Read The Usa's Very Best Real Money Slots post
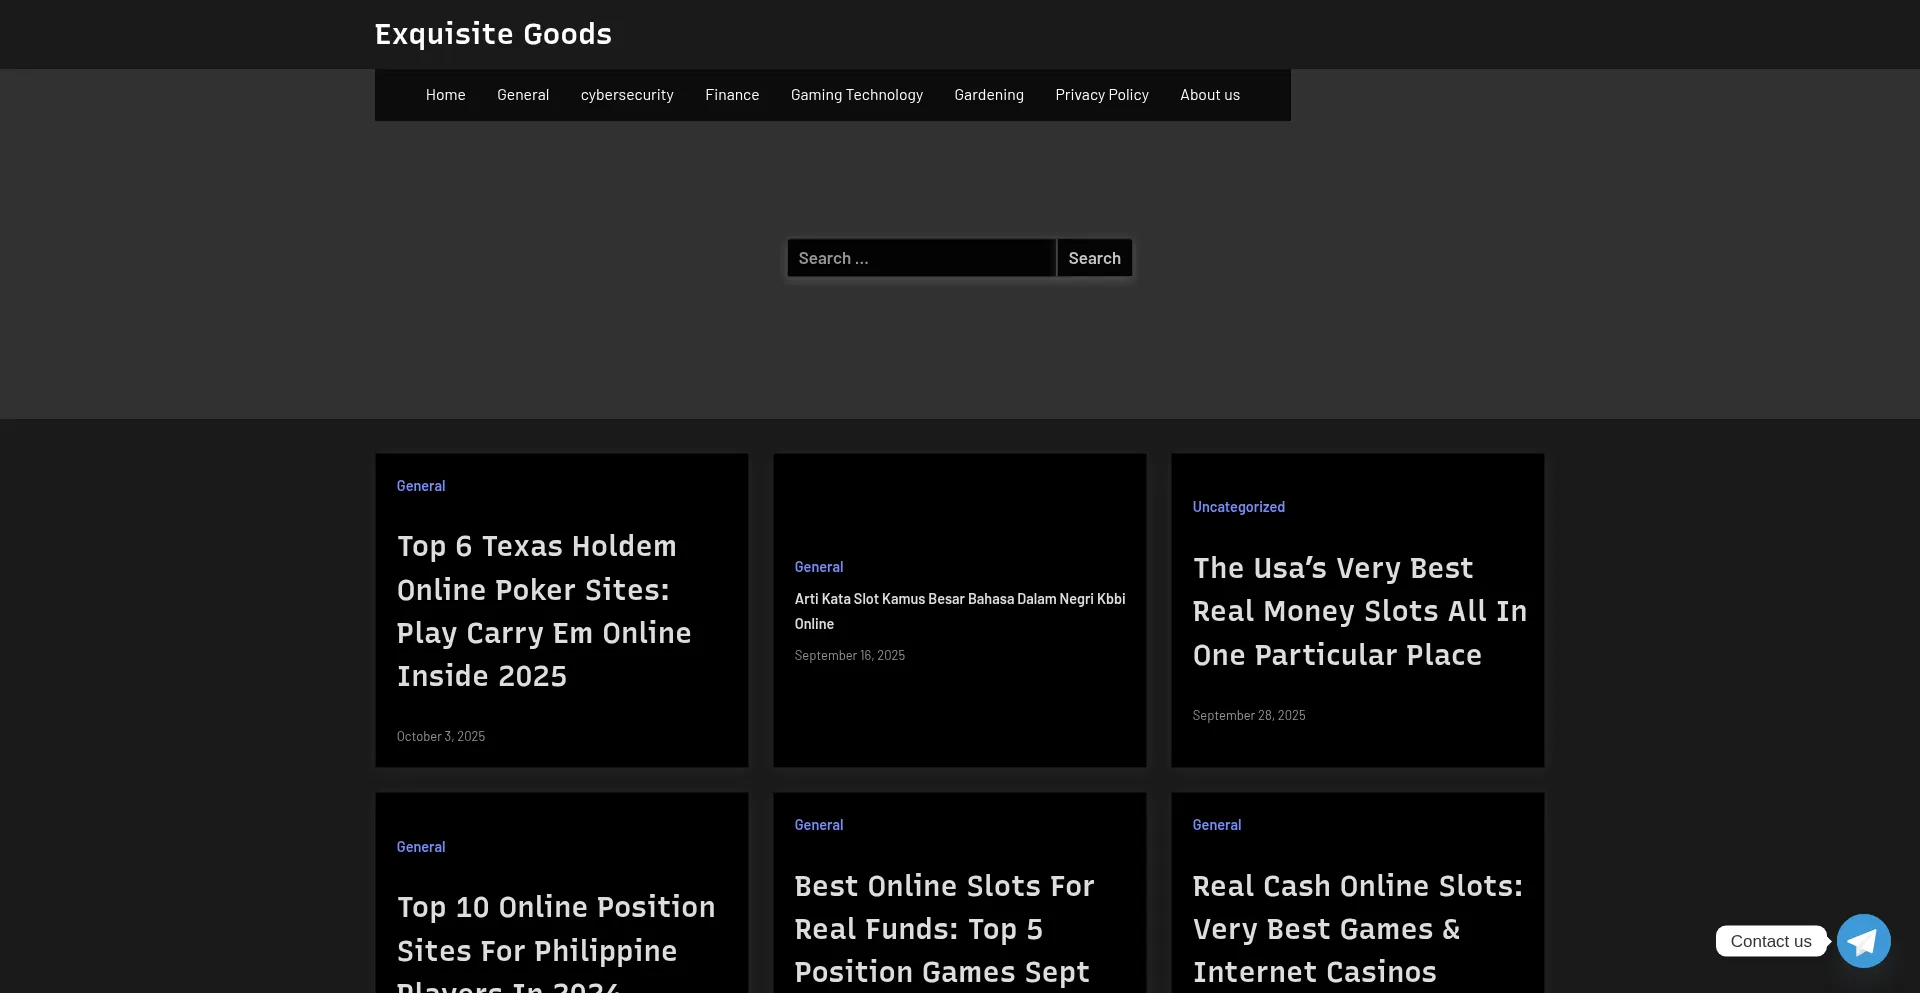 (1359, 611)
